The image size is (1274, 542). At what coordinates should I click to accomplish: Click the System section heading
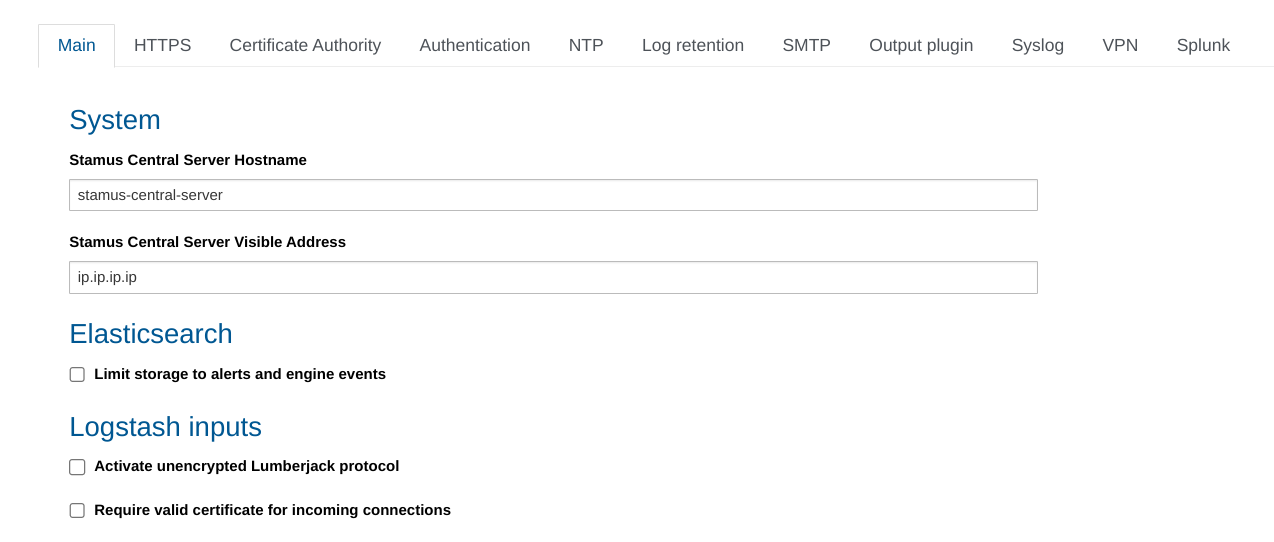[x=115, y=120]
